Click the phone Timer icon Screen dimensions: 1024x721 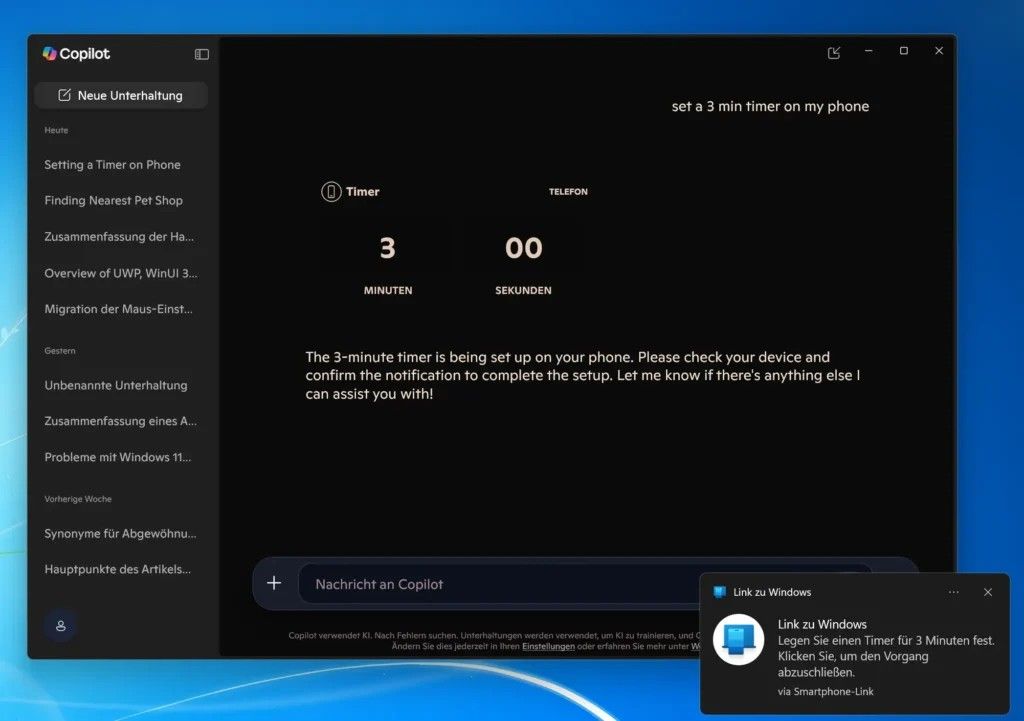coord(331,192)
